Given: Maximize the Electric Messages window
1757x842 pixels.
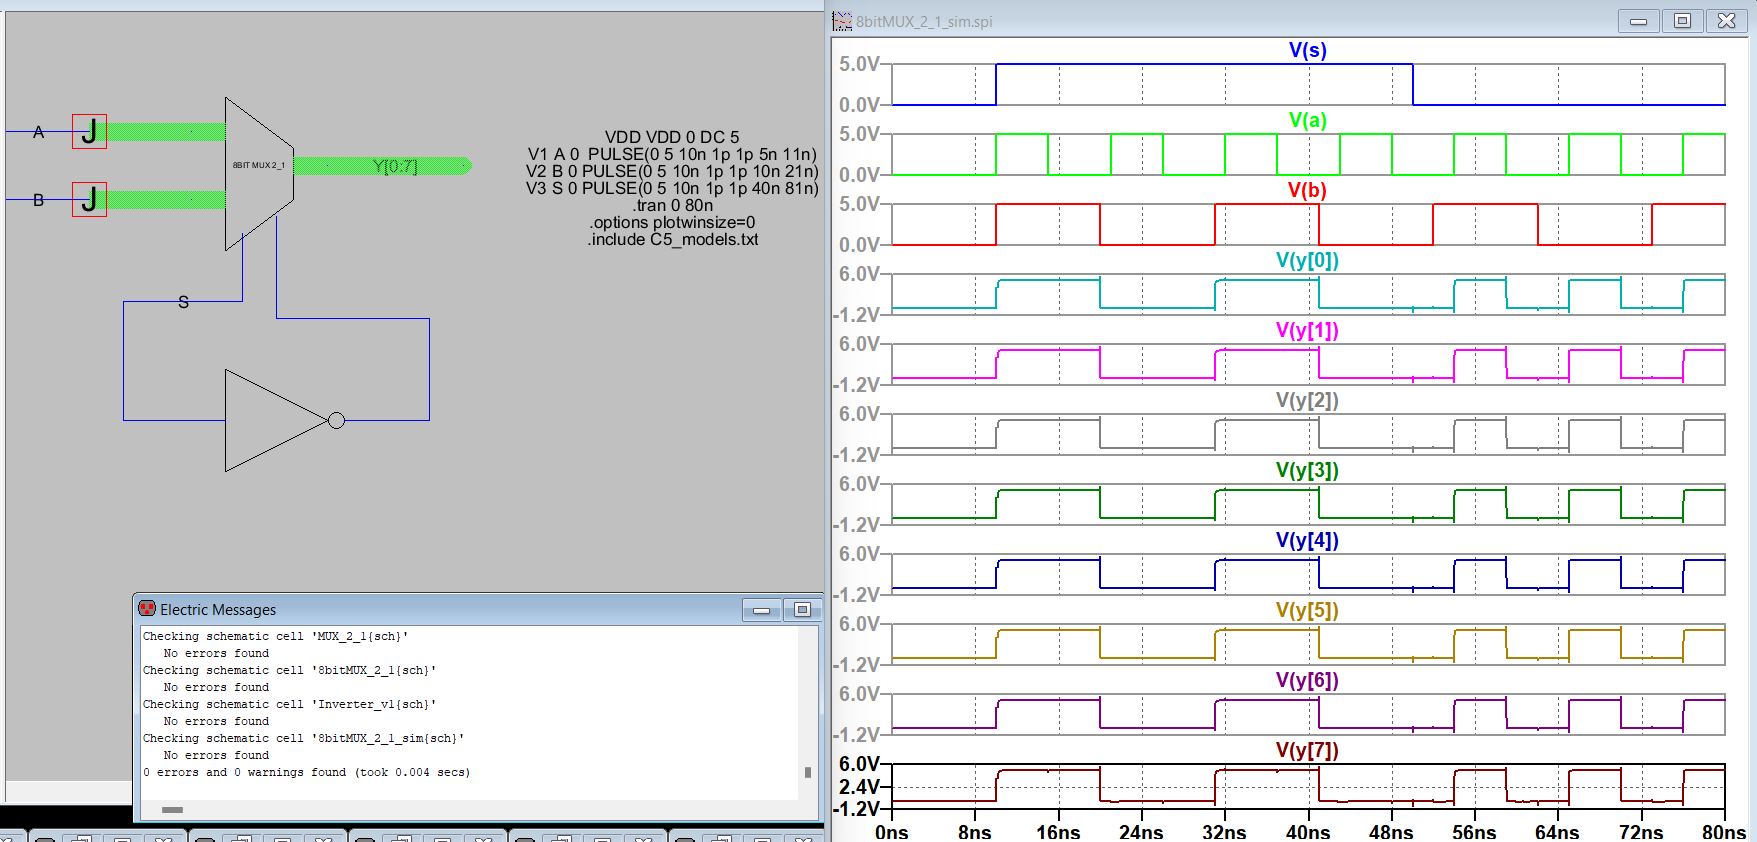Looking at the screenshot, I should coord(802,610).
